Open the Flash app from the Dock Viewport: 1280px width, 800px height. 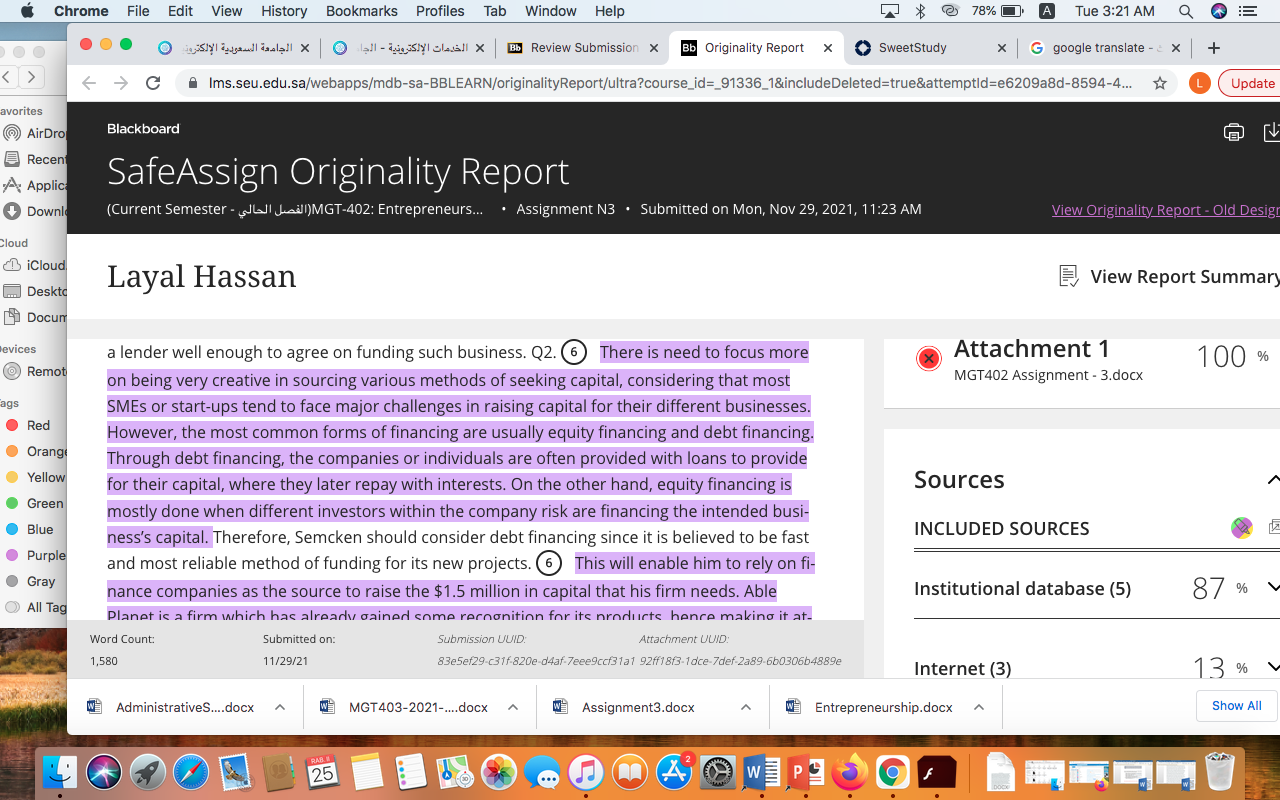click(x=937, y=772)
